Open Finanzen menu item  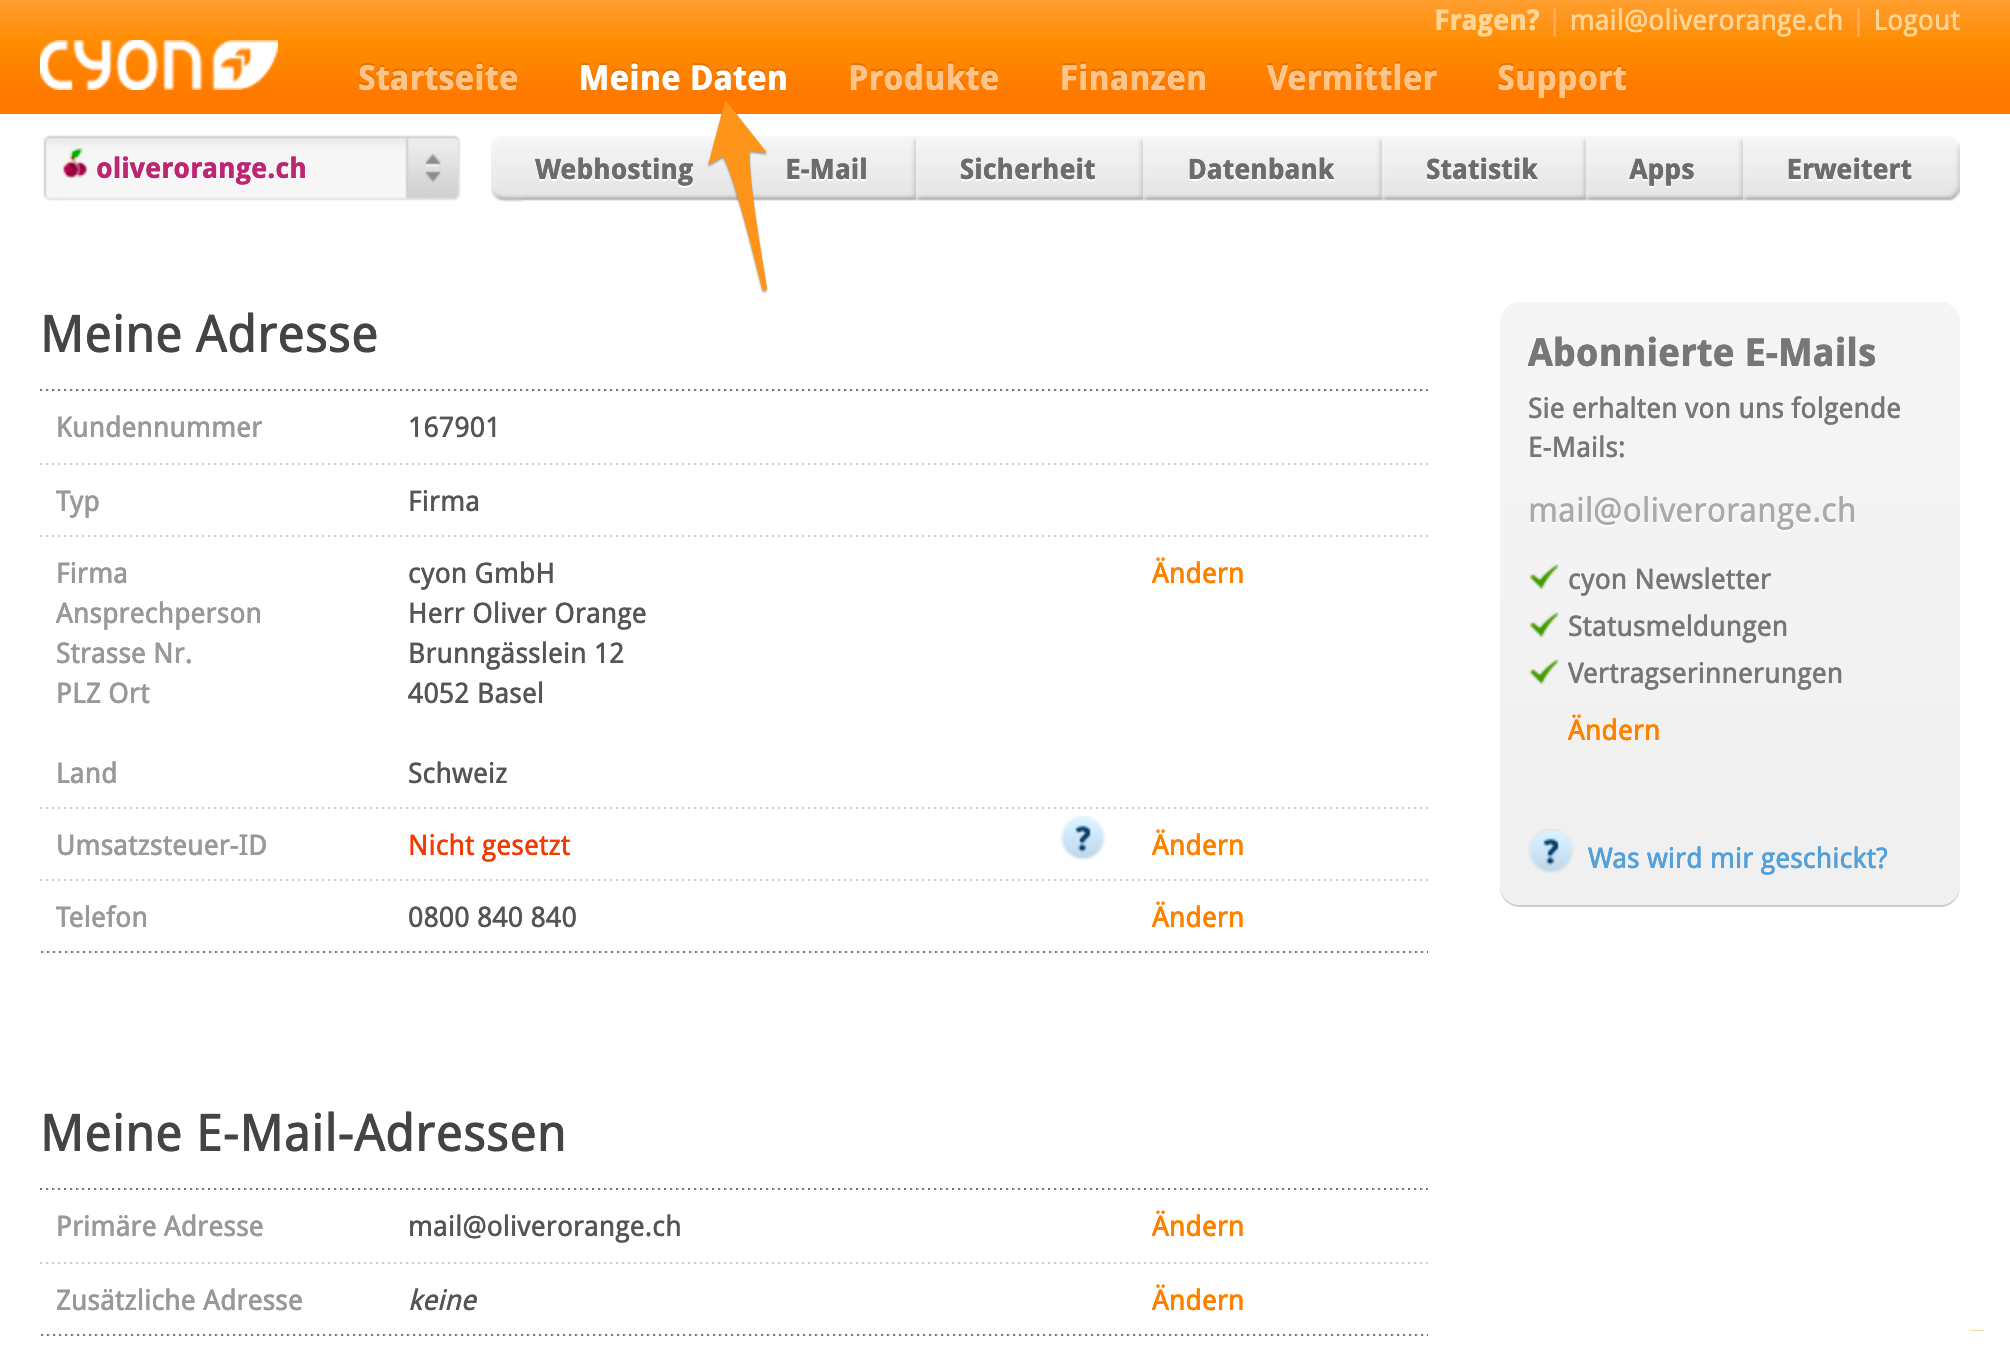(1133, 78)
